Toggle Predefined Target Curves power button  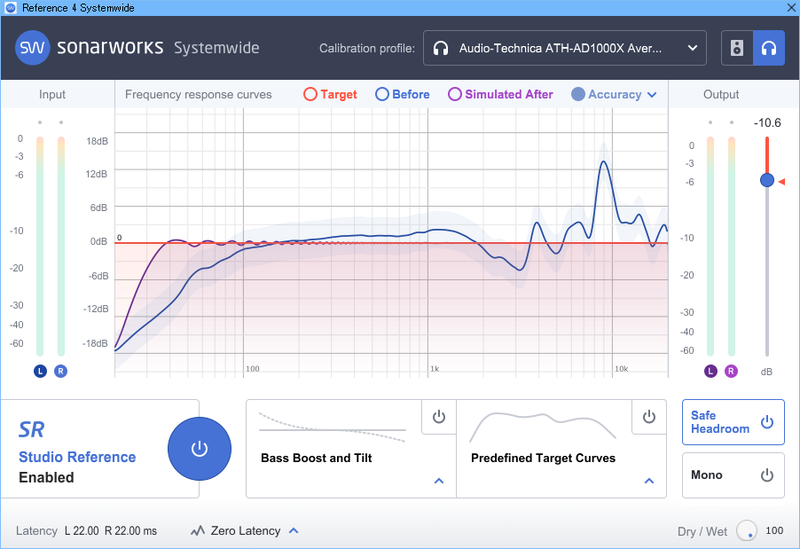pos(649,417)
